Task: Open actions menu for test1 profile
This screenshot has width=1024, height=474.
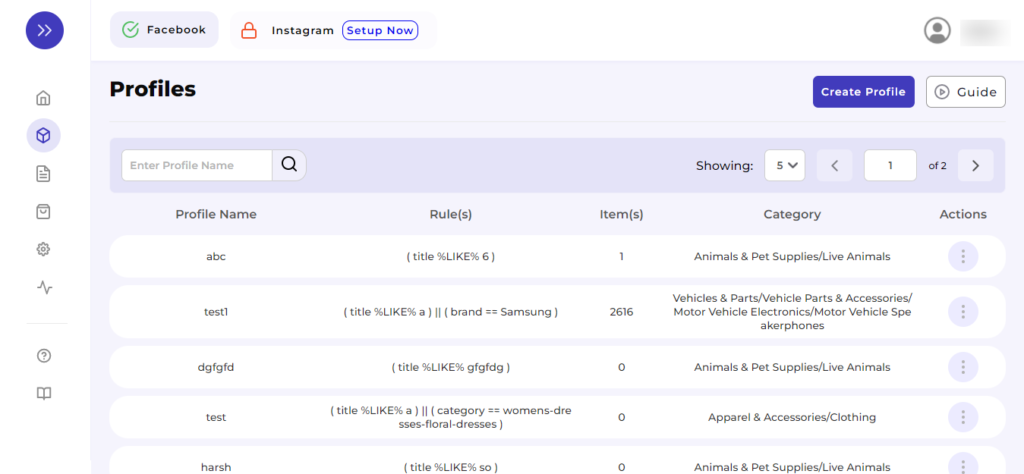Action: [x=963, y=312]
